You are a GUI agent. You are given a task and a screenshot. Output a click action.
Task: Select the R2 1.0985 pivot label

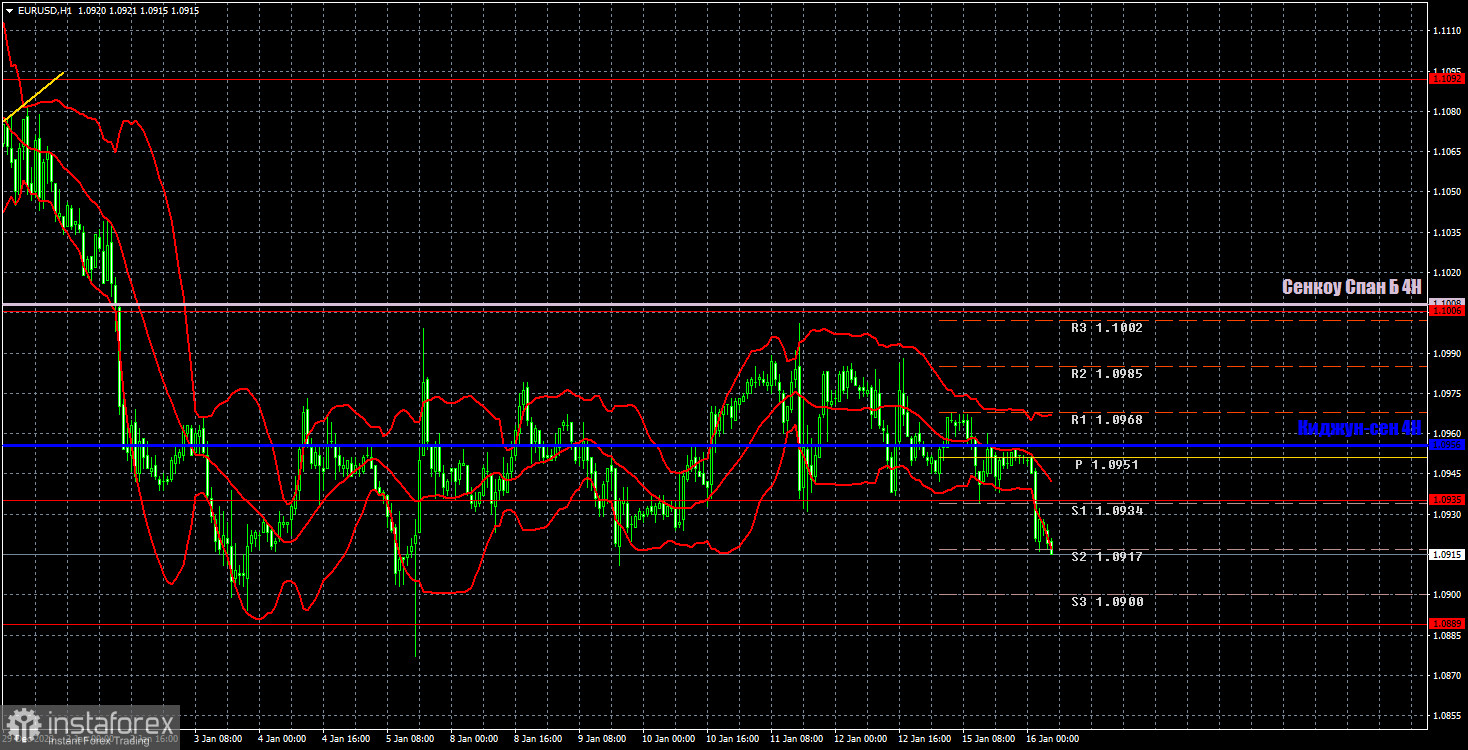pyautogui.click(x=1106, y=373)
